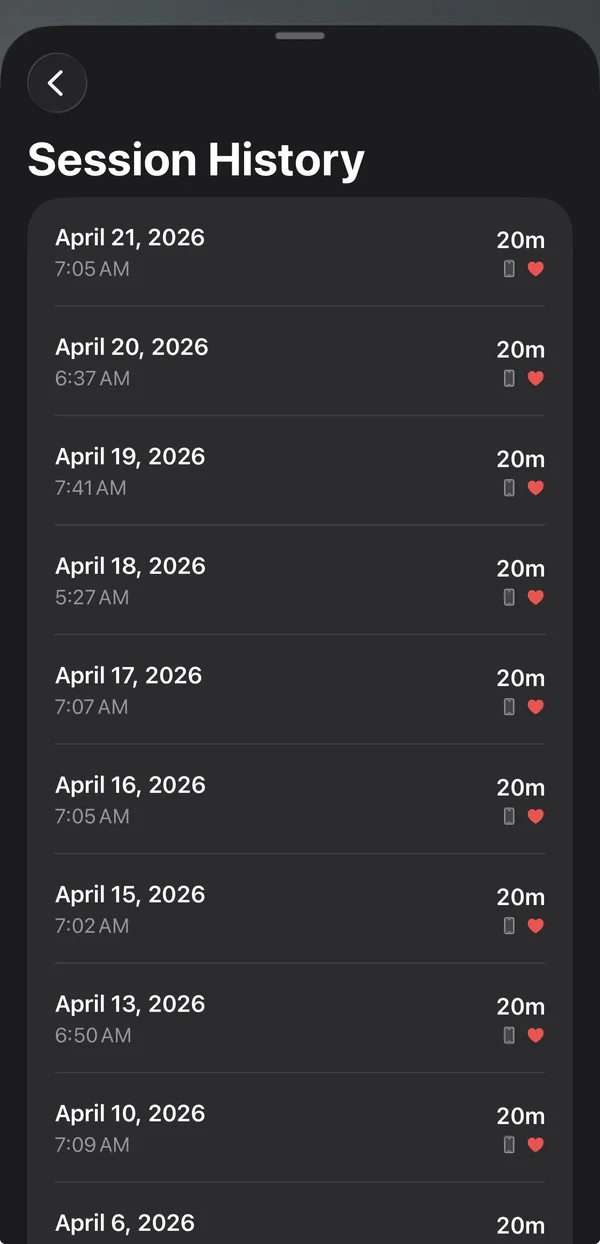Tap the Session History title
This screenshot has width=600, height=1244.
point(196,159)
